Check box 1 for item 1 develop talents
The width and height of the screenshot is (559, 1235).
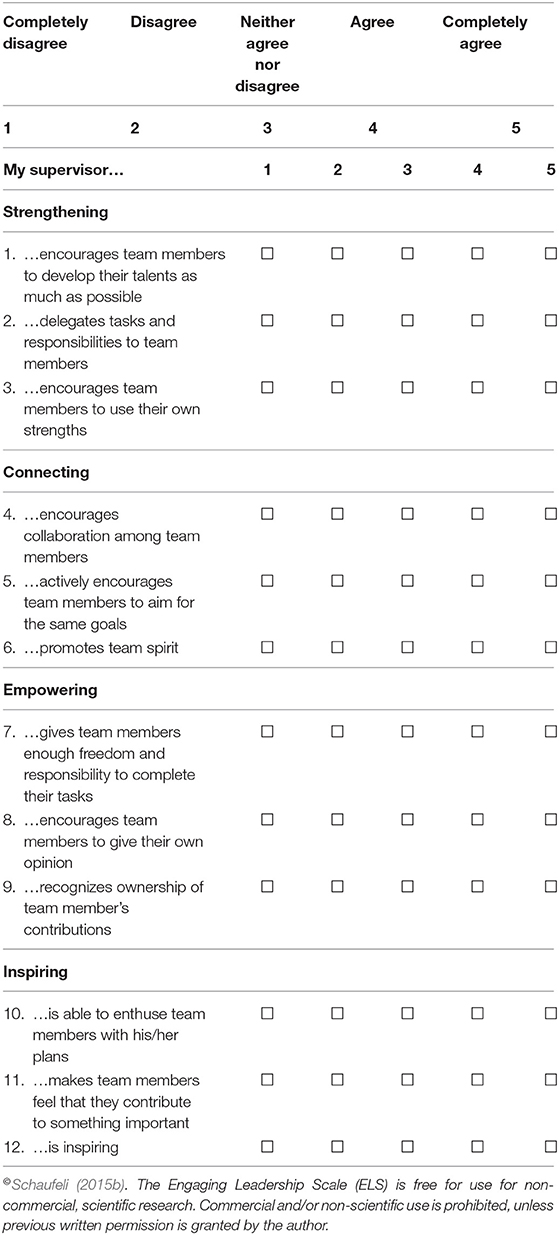click(x=267, y=254)
